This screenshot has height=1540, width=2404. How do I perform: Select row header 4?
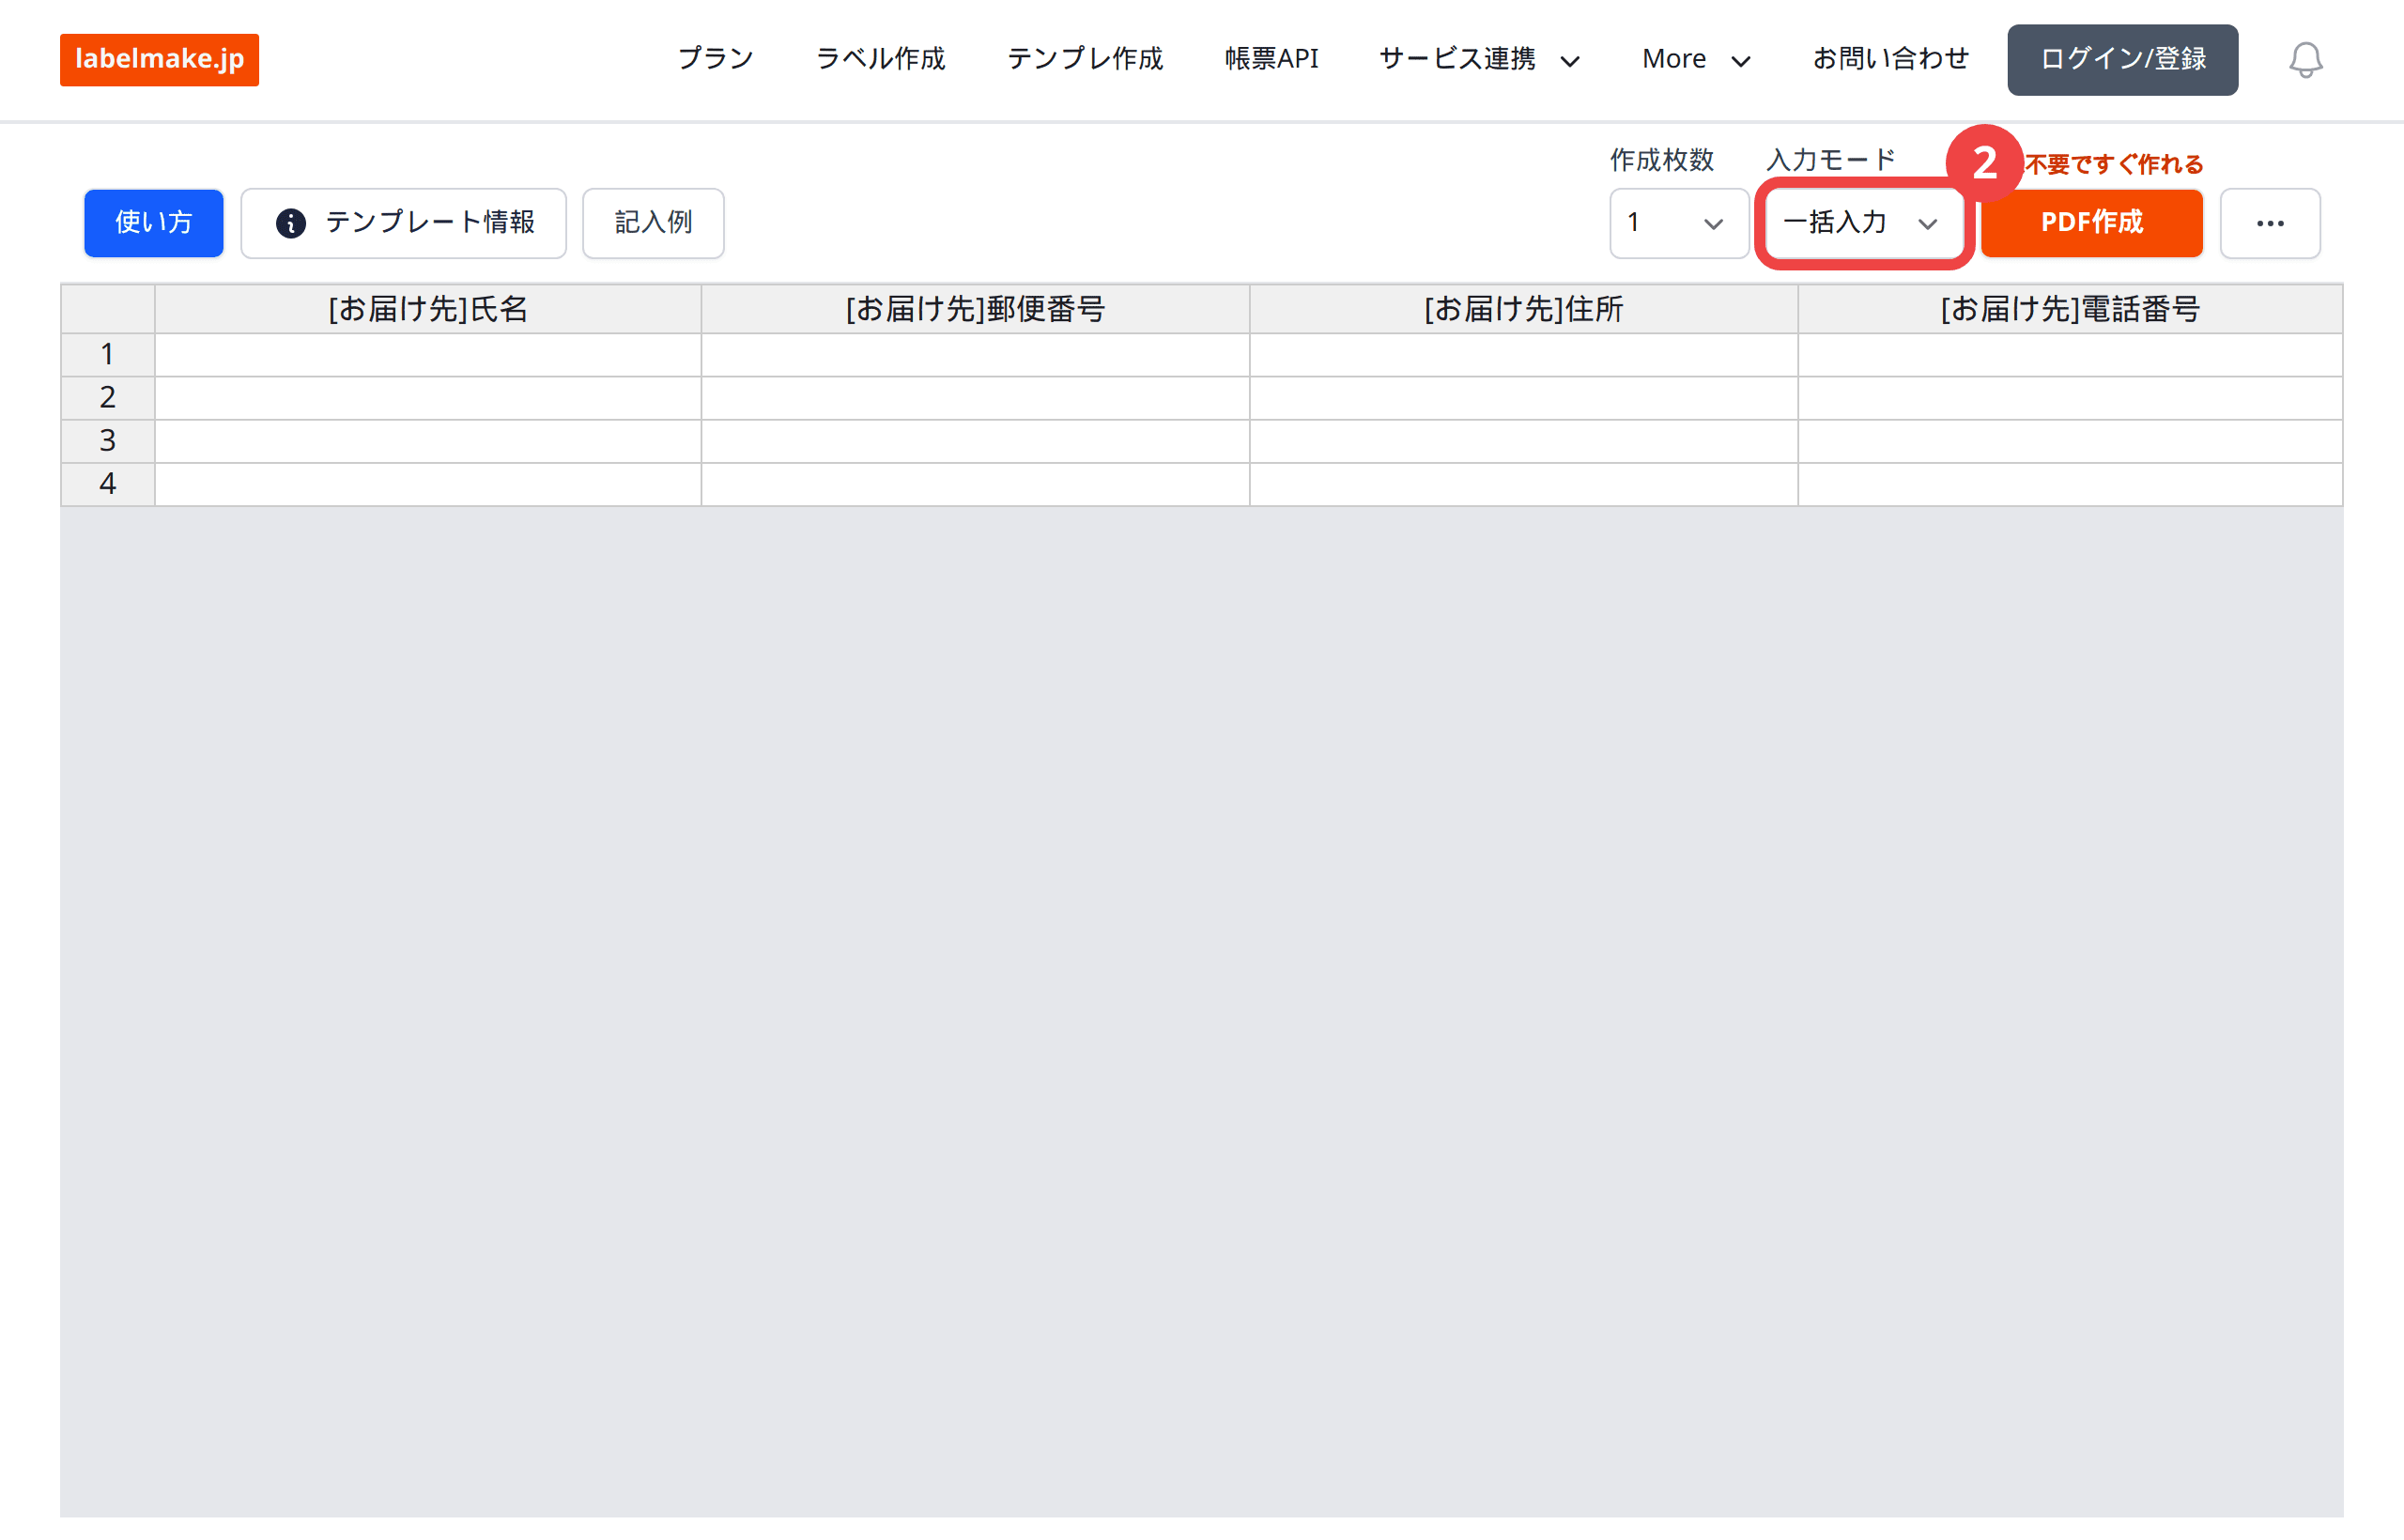tap(108, 484)
